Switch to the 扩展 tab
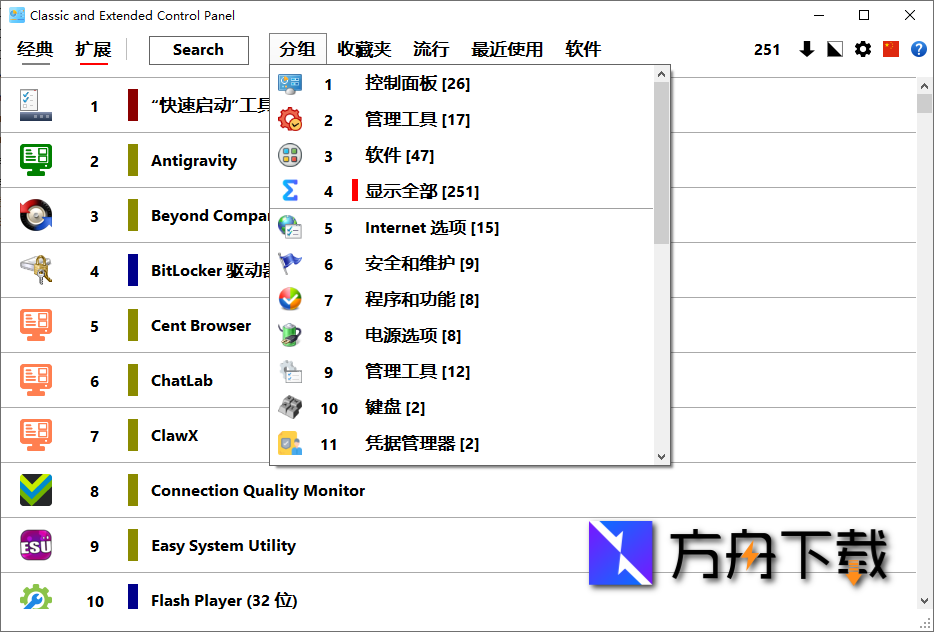Screen dimensions: 934x632 point(91,49)
